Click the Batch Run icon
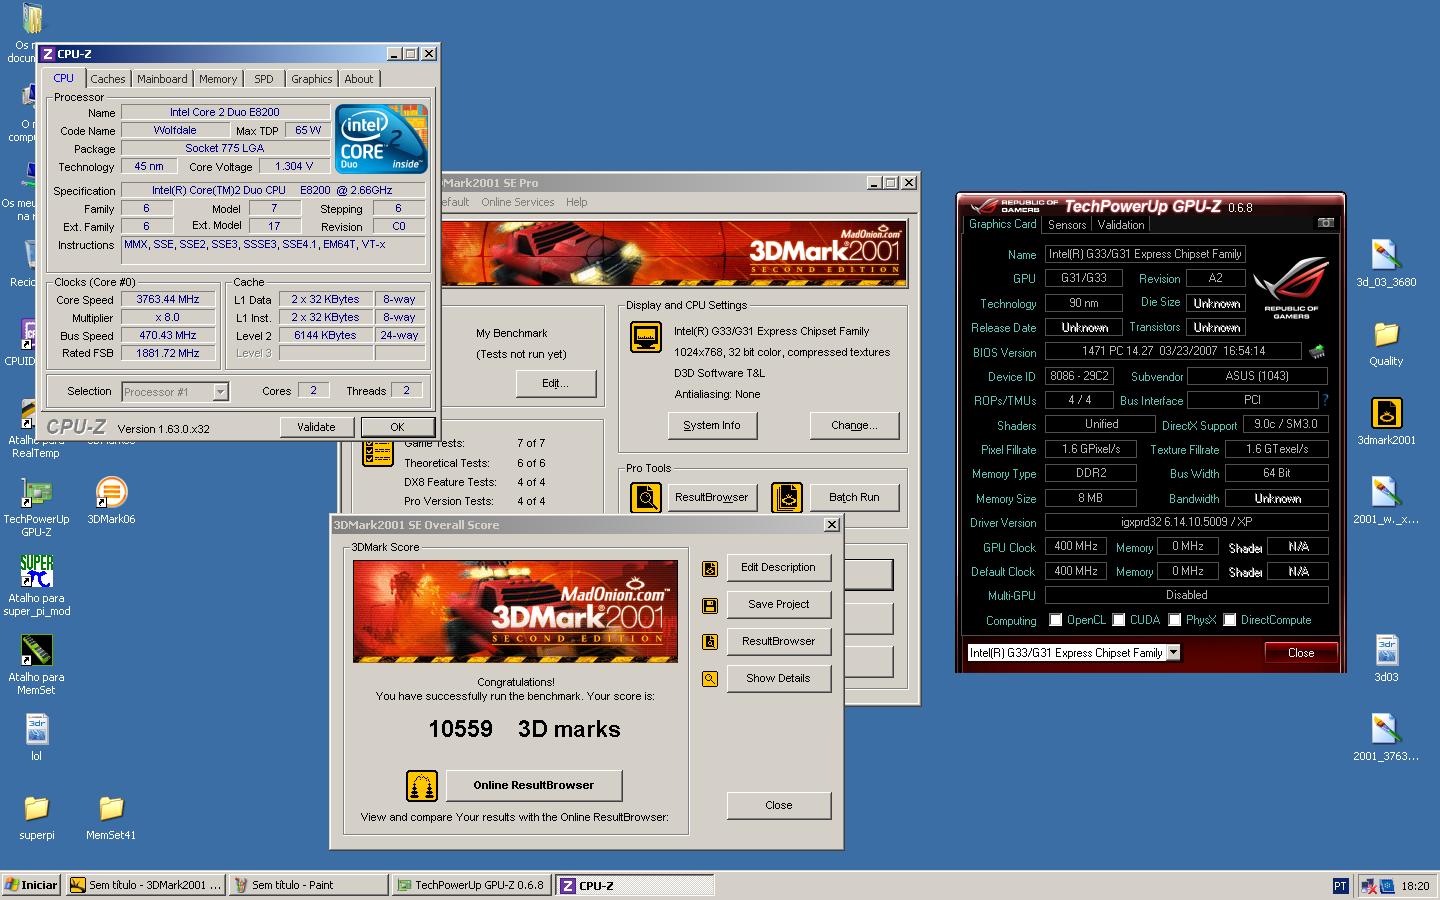Image resolution: width=1440 pixels, height=900 pixels. pyautogui.click(x=787, y=497)
